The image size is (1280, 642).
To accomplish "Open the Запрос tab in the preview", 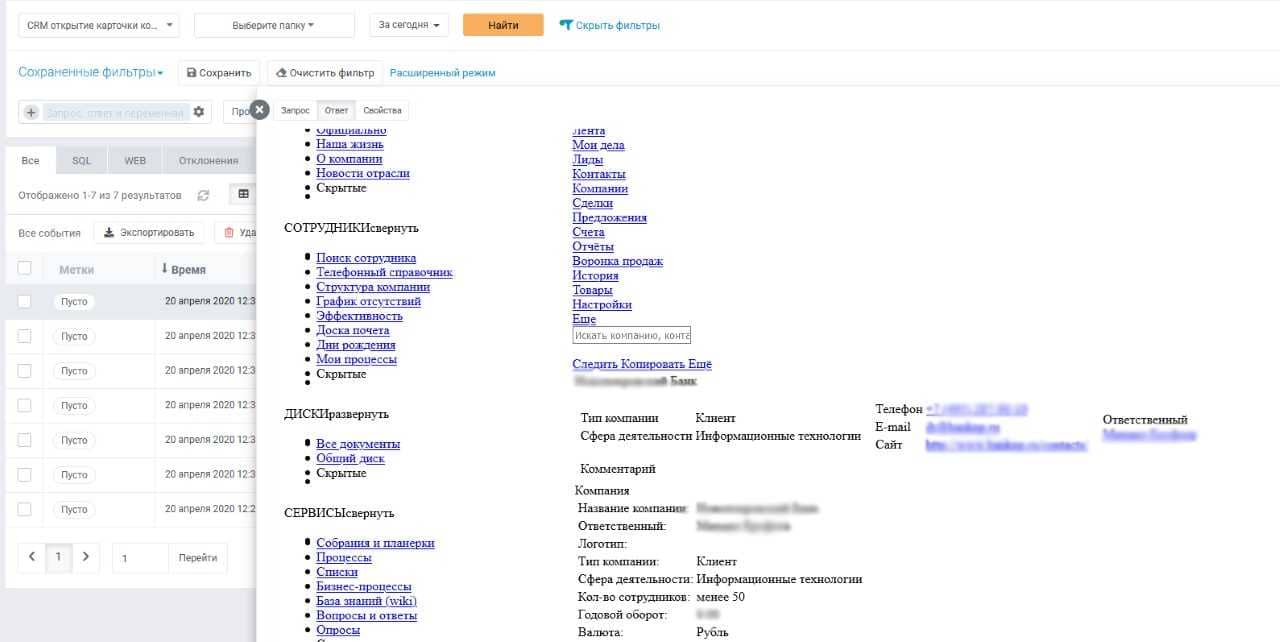I will tap(295, 110).
